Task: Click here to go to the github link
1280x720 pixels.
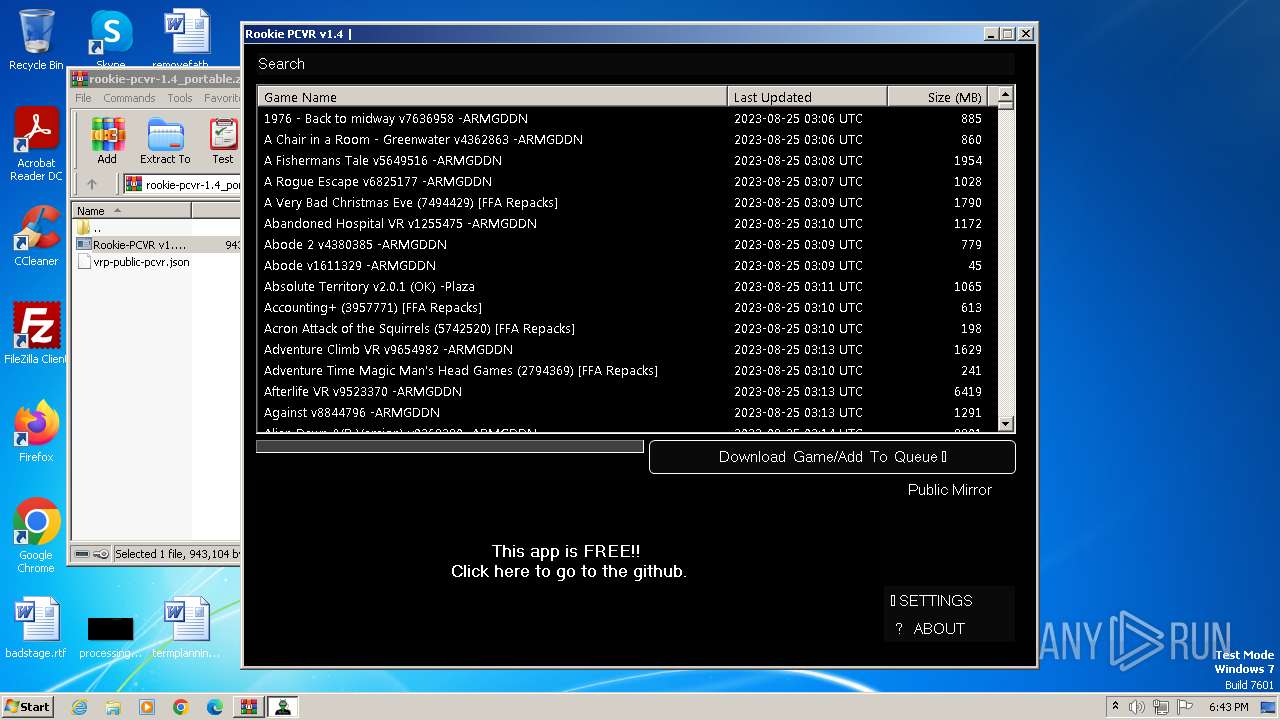Action: [x=568, y=572]
